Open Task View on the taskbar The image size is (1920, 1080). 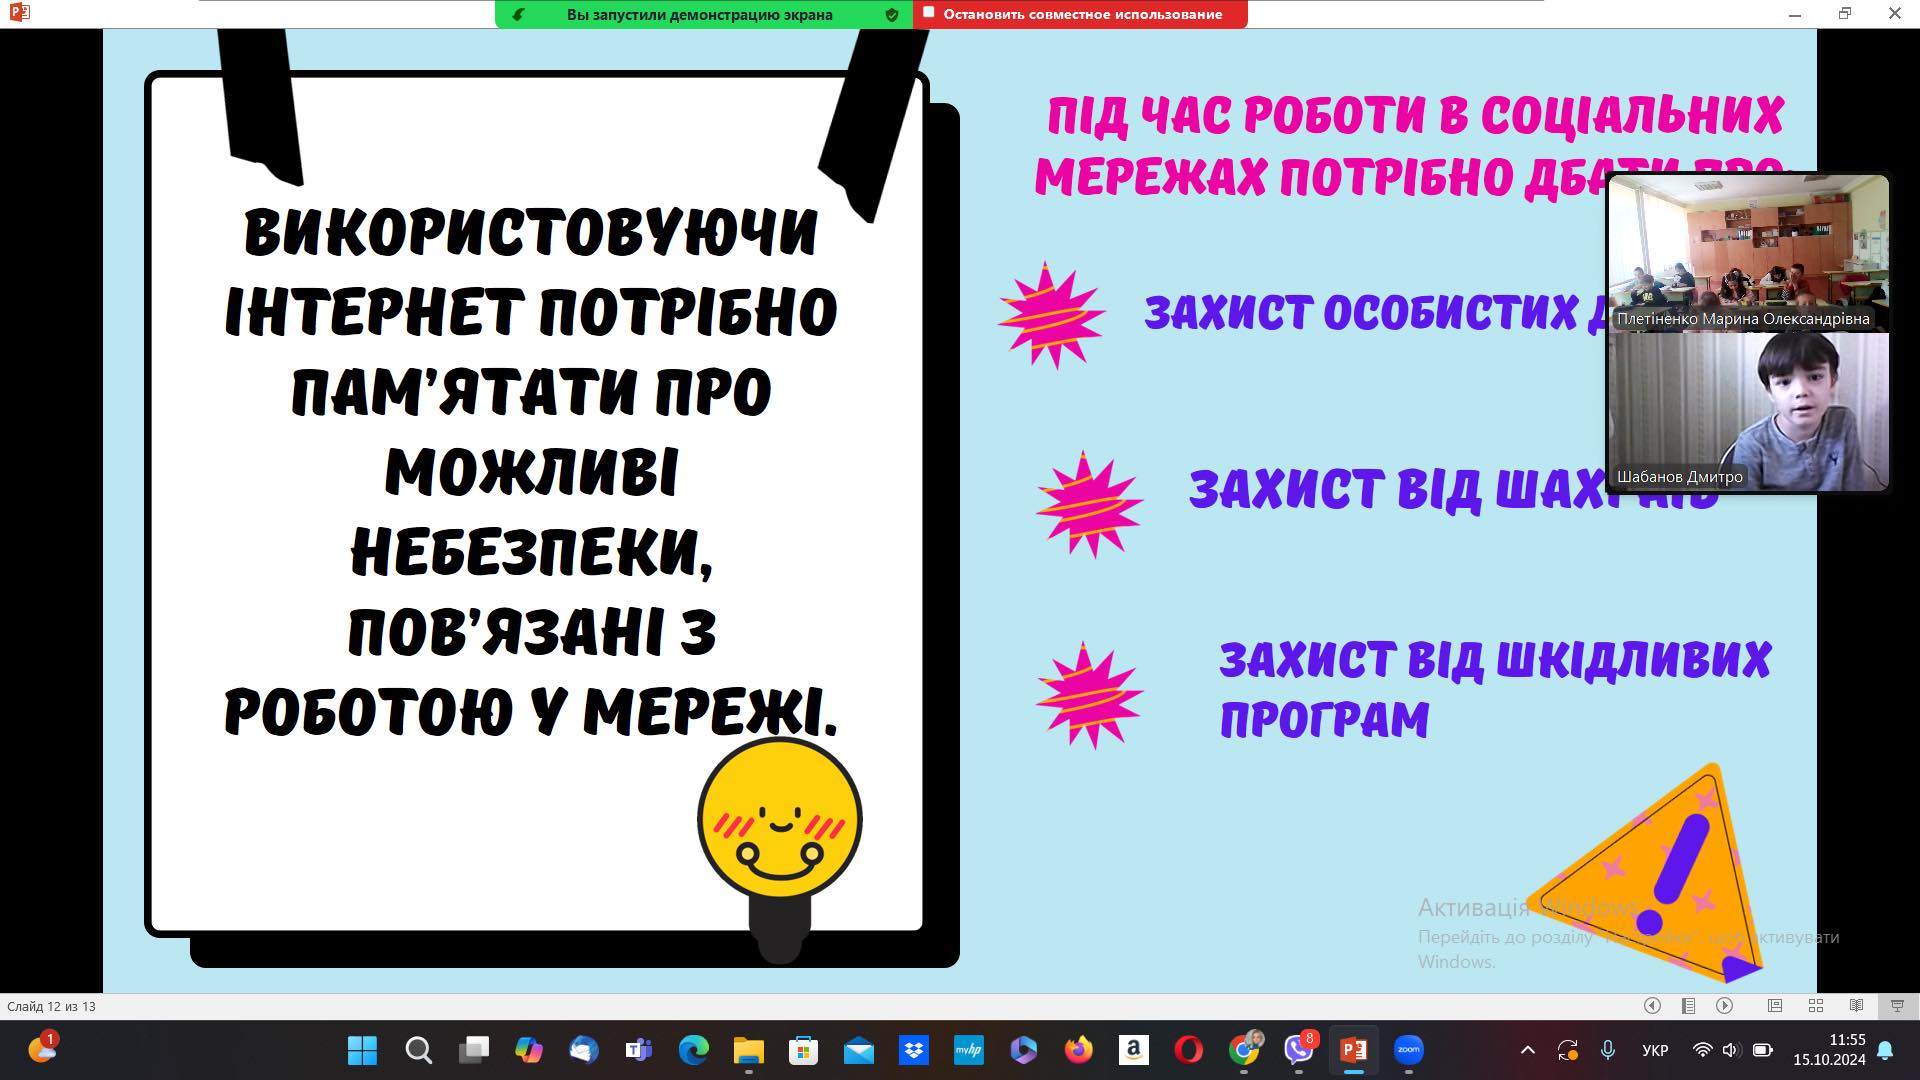click(x=473, y=1050)
